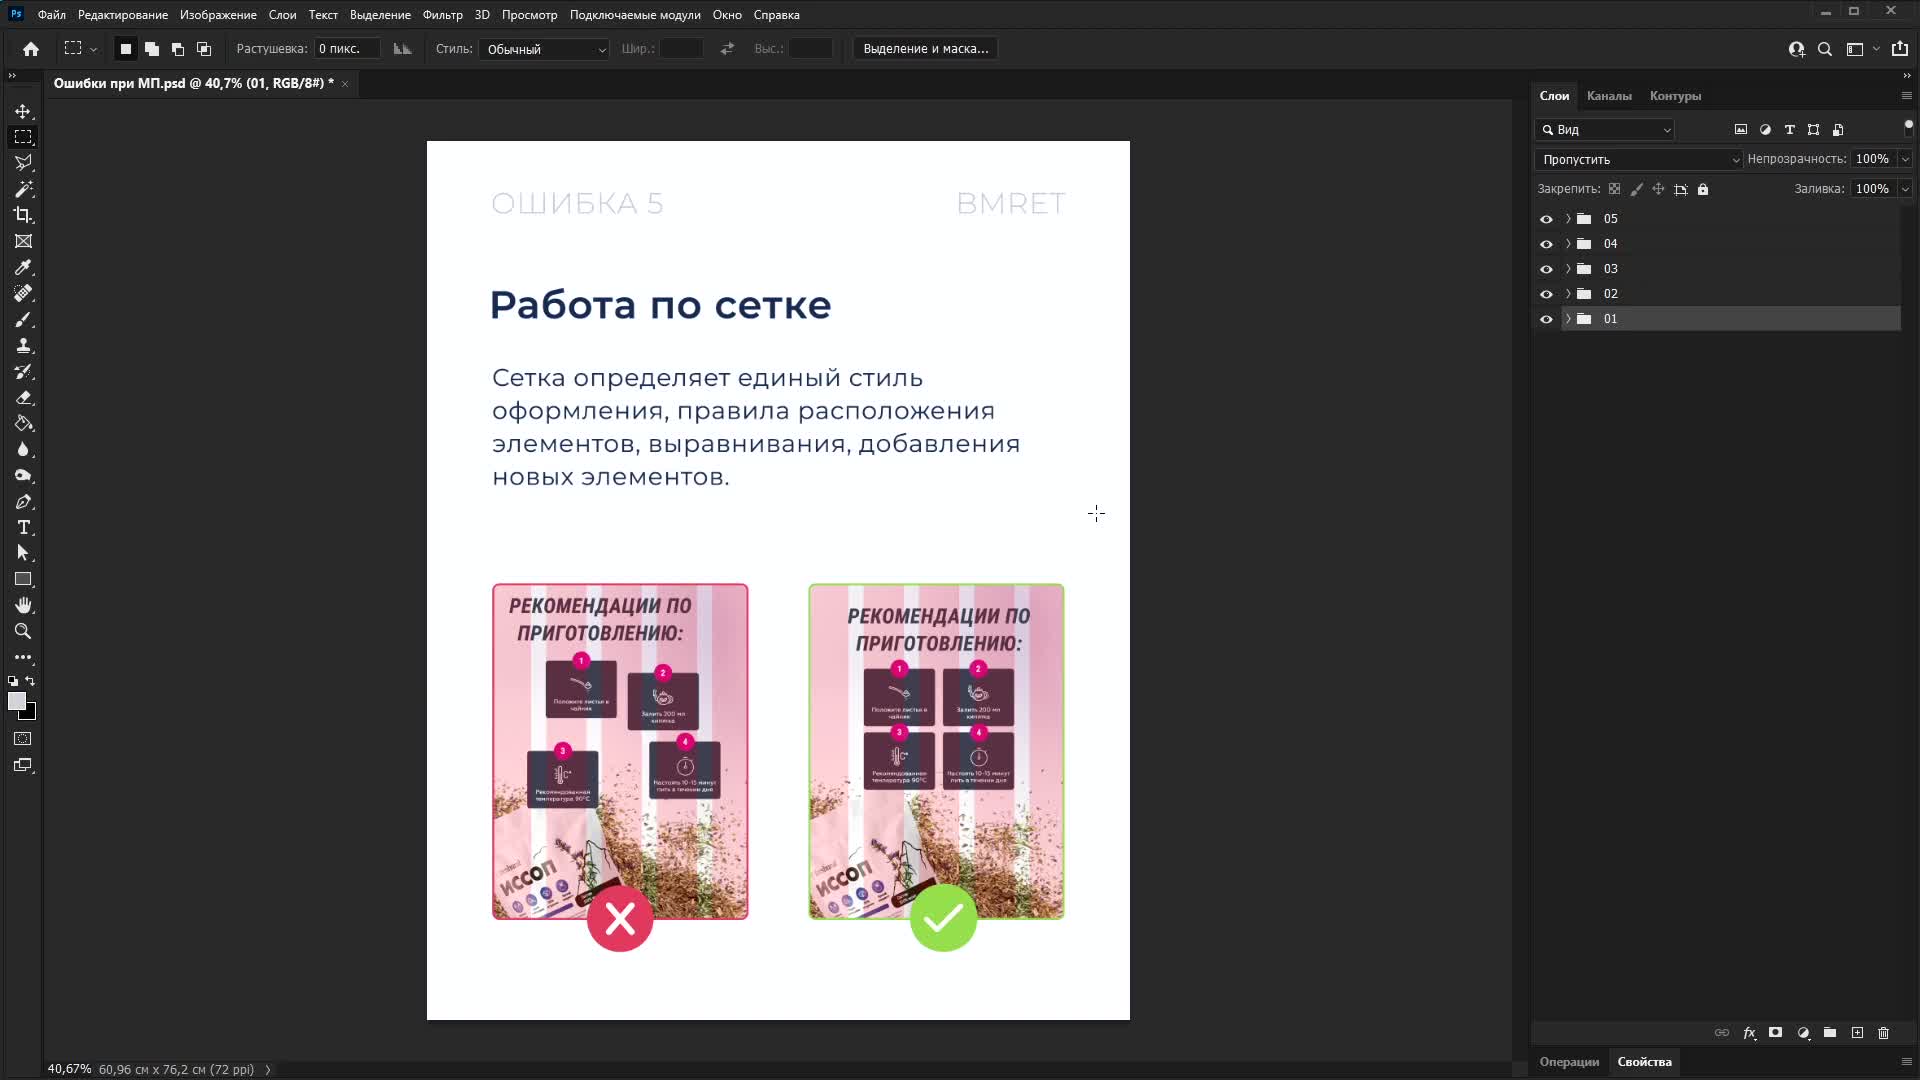Hide the 05 layer group

(1546, 219)
